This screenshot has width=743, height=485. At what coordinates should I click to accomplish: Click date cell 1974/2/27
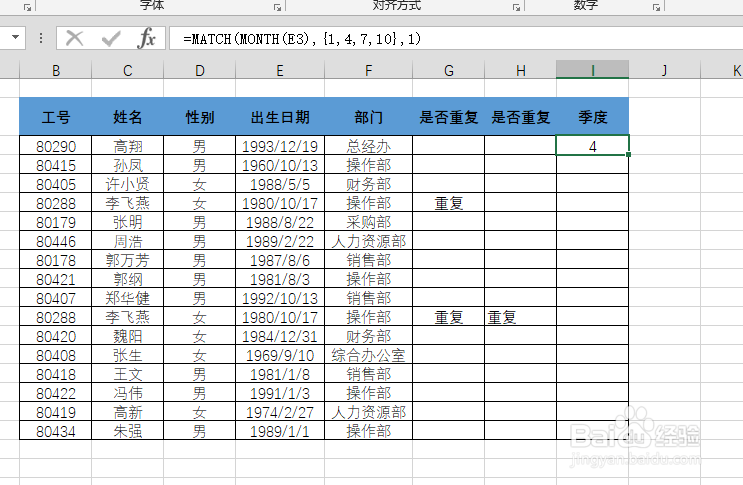(280, 412)
